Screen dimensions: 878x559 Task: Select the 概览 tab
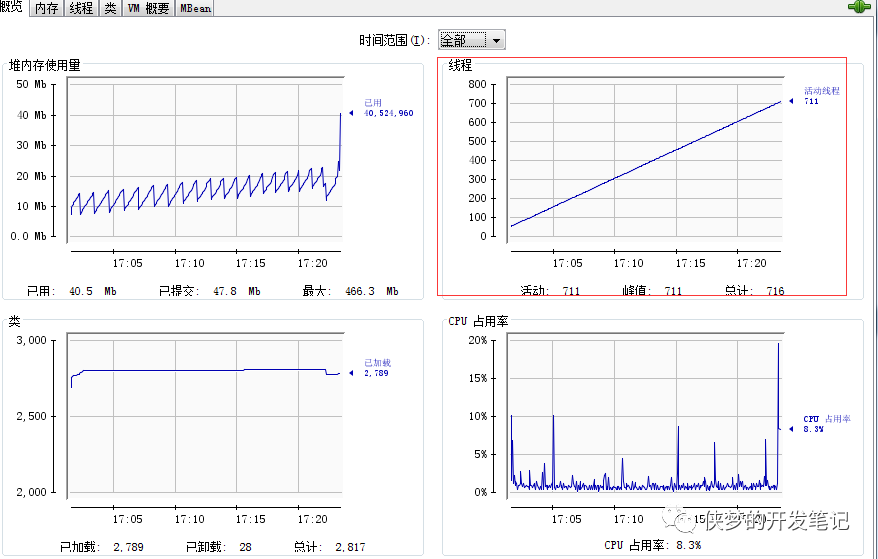[x=12, y=7]
